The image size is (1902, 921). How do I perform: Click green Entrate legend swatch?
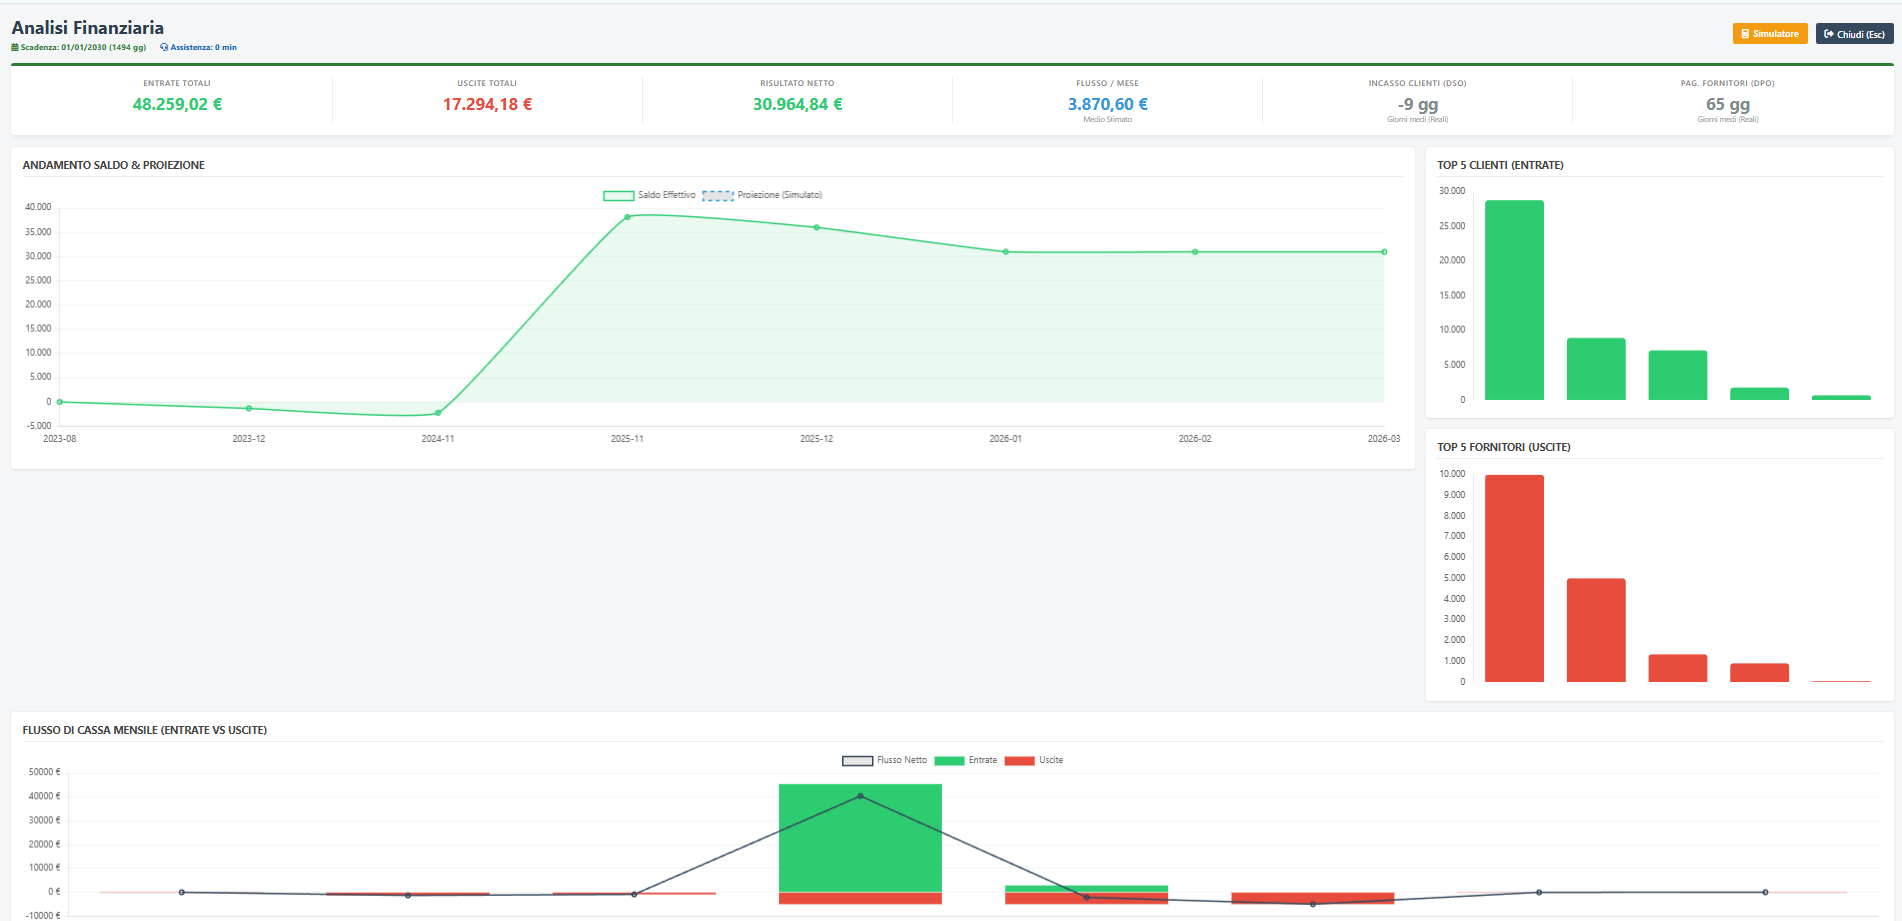(949, 761)
